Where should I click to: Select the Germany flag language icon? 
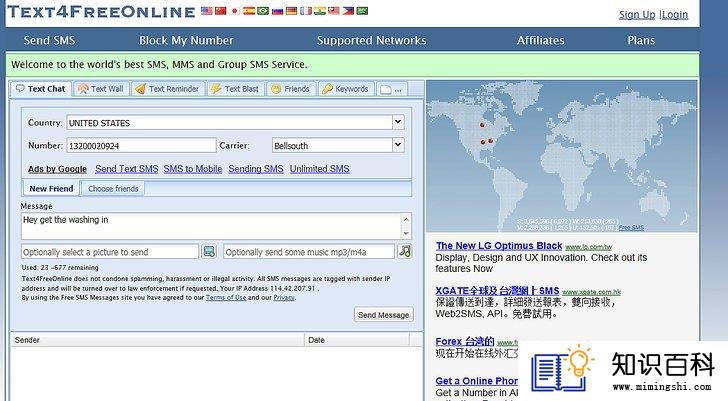292,11
